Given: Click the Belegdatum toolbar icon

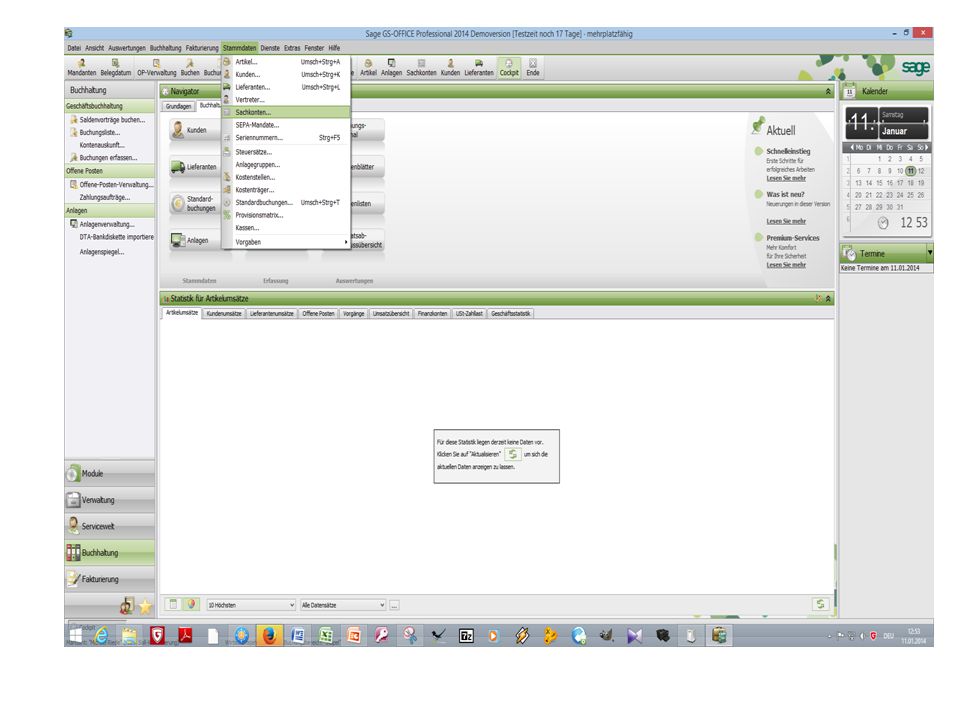Looking at the screenshot, I should pyautogui.click(x=115, y=67).
